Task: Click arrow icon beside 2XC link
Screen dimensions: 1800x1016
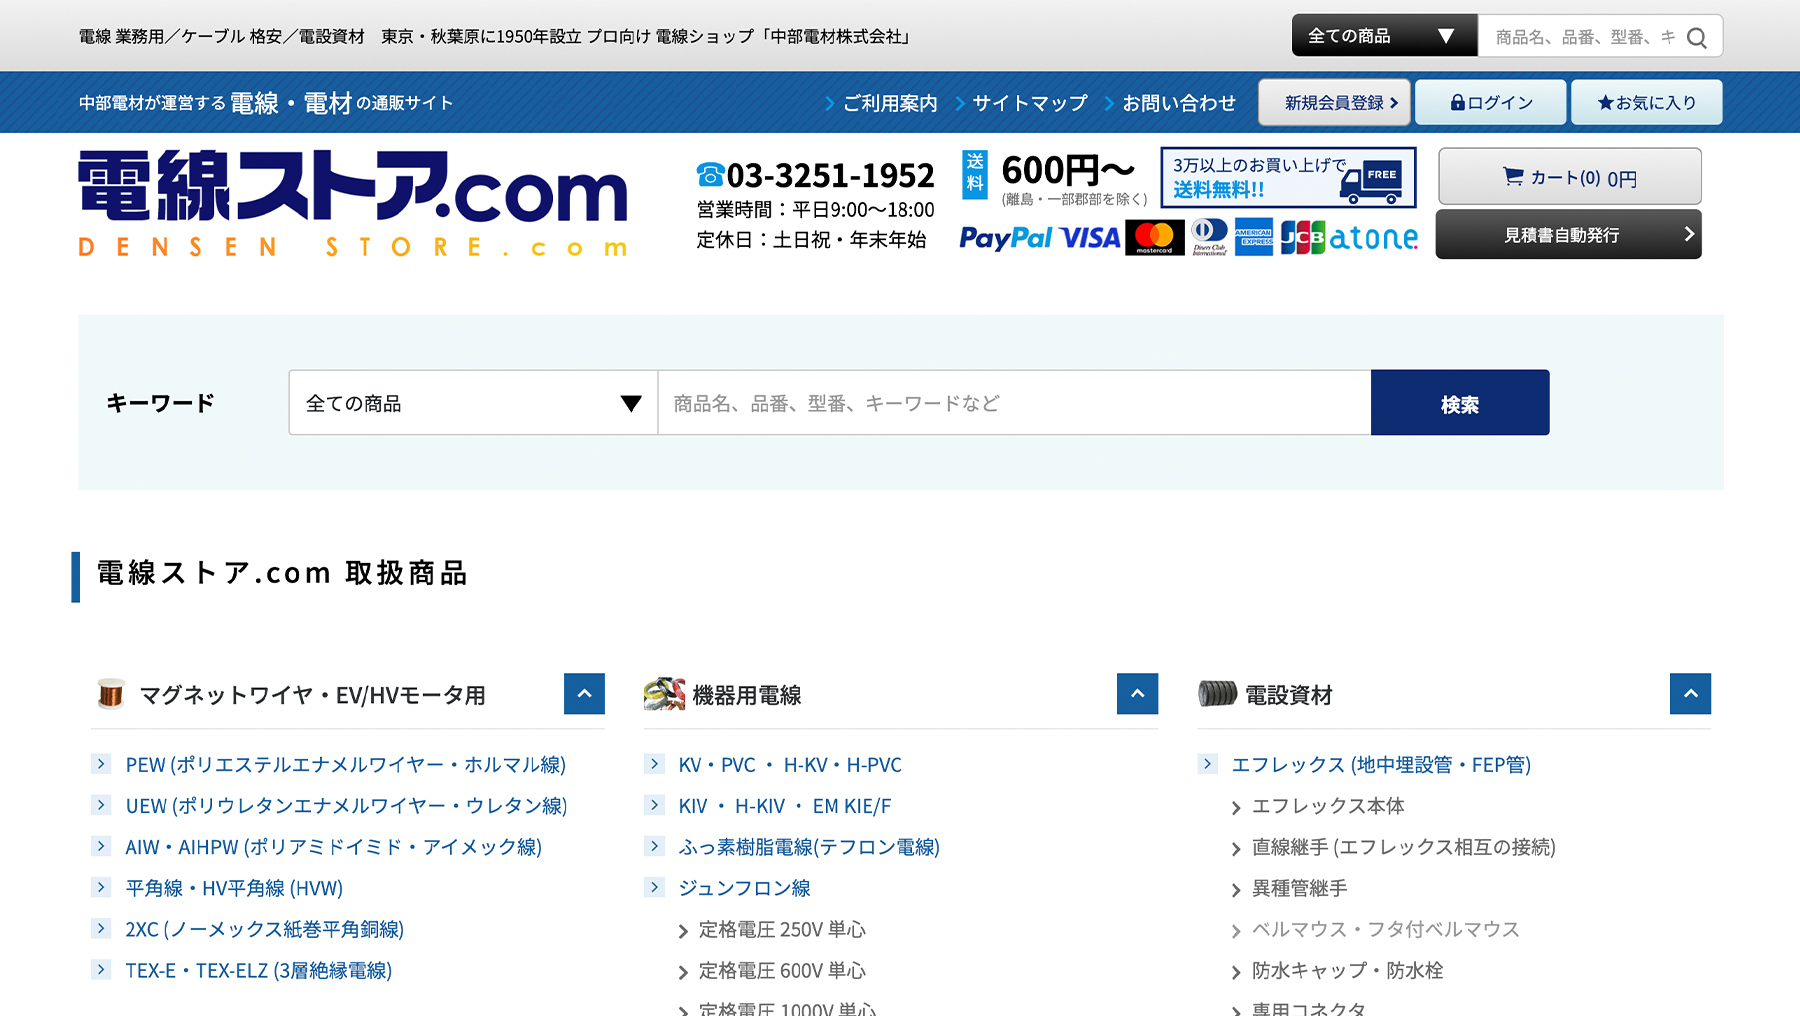Action: tap(101, 928)
